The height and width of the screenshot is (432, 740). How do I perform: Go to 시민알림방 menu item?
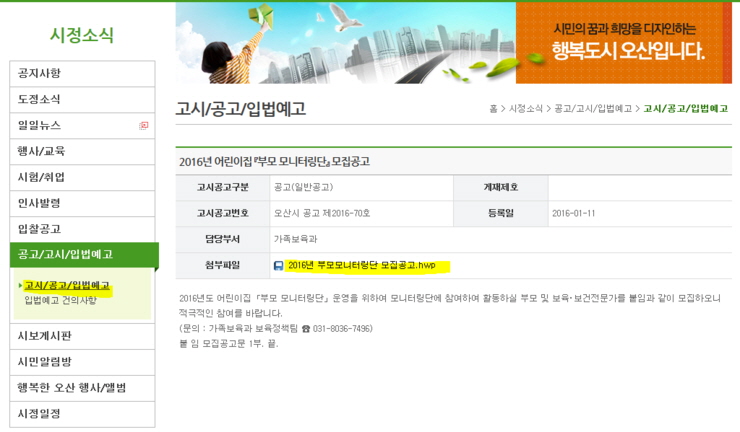pyautogui.click(x=44, y=362)
